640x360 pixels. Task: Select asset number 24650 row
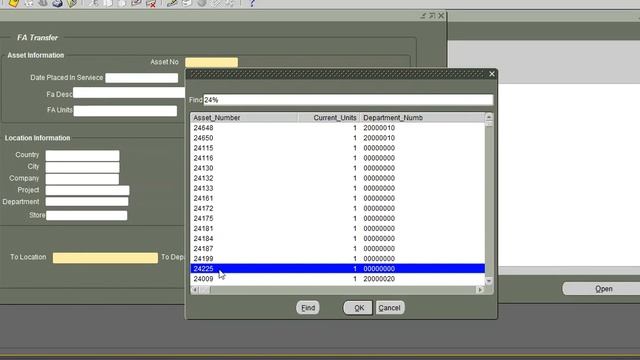(x=338, y=138)
